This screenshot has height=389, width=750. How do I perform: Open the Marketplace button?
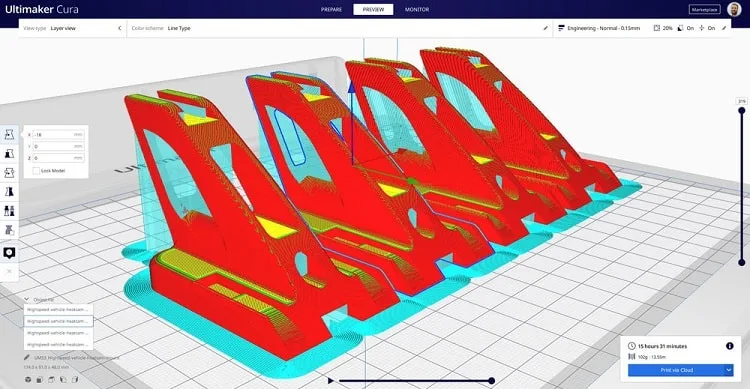(705, 10)
